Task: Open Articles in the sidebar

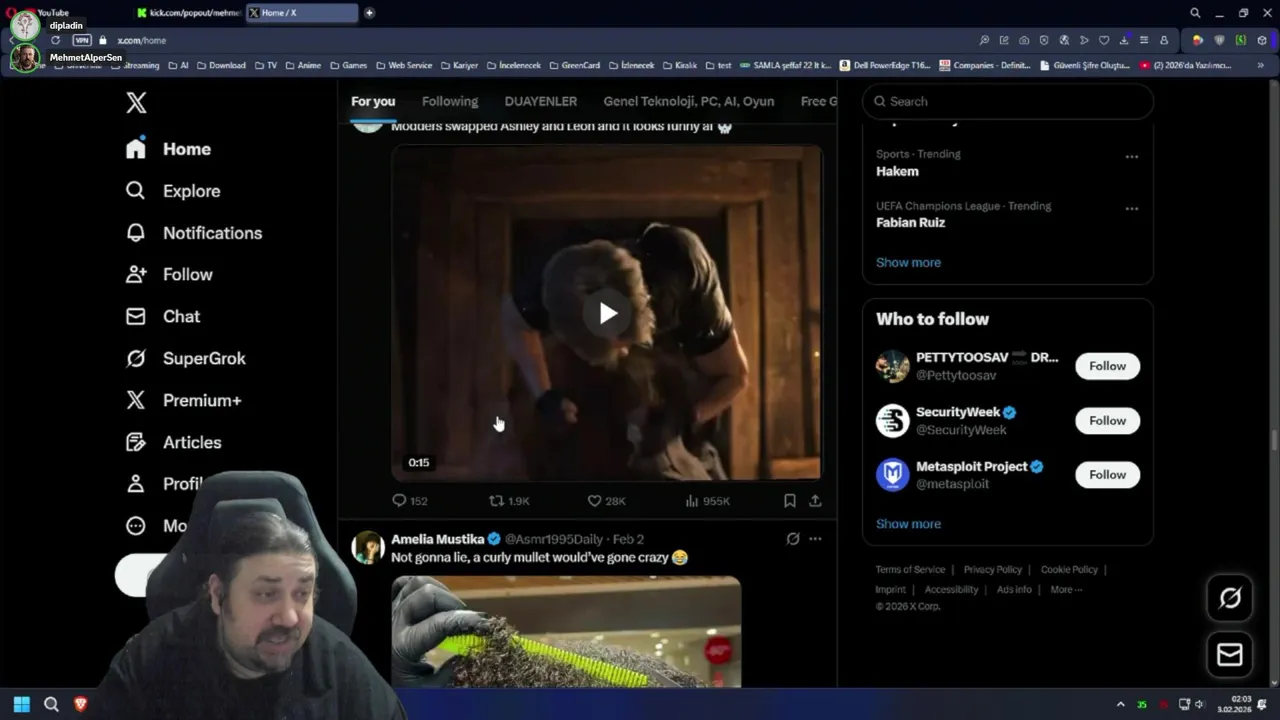Action: (173, 442)
